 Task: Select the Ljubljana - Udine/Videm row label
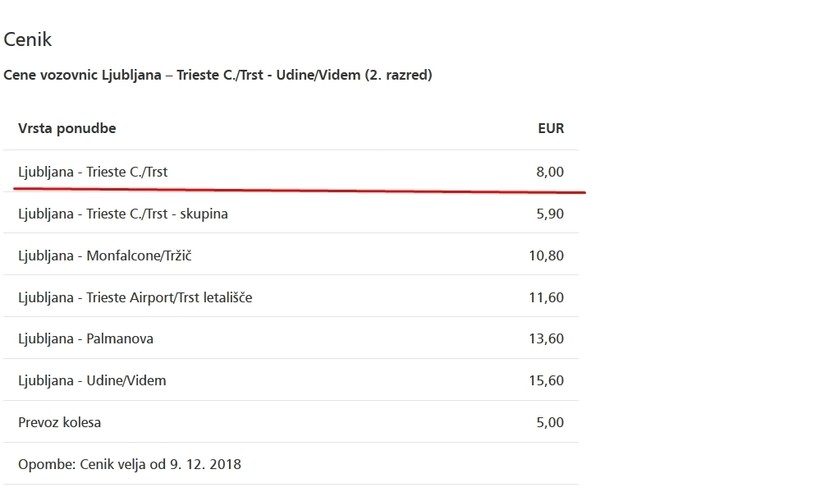pos(92,381)
